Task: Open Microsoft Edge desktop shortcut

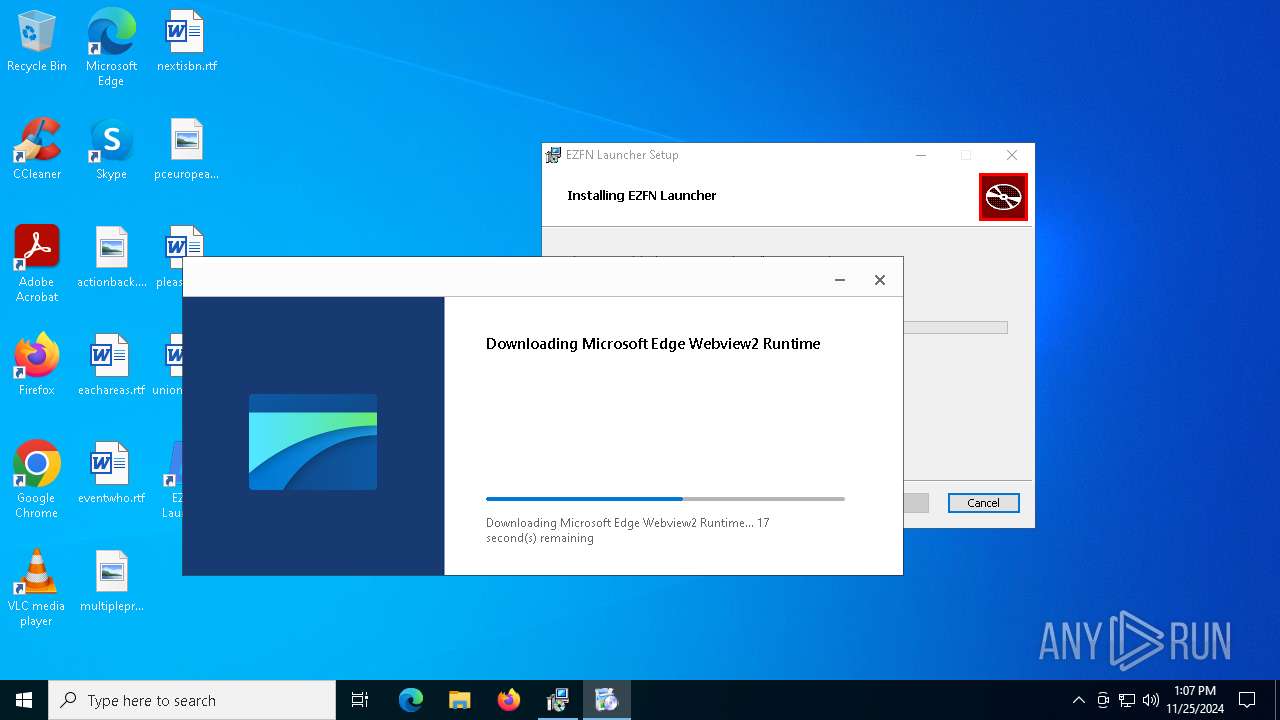Action: tap(111, 47)
